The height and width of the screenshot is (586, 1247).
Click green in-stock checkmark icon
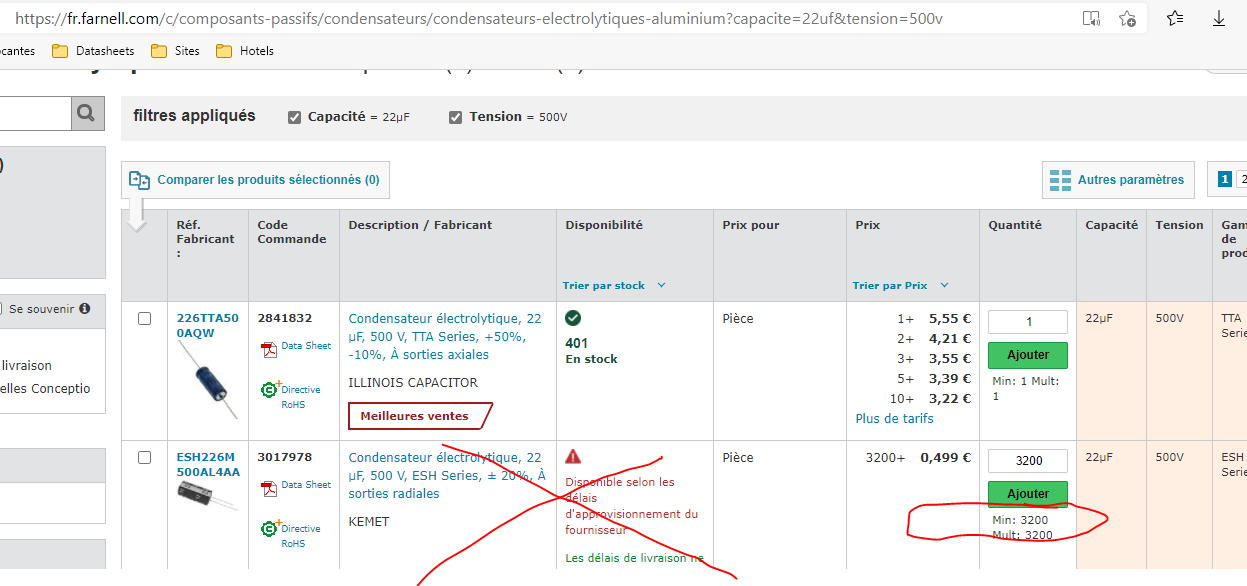[573, 318]
